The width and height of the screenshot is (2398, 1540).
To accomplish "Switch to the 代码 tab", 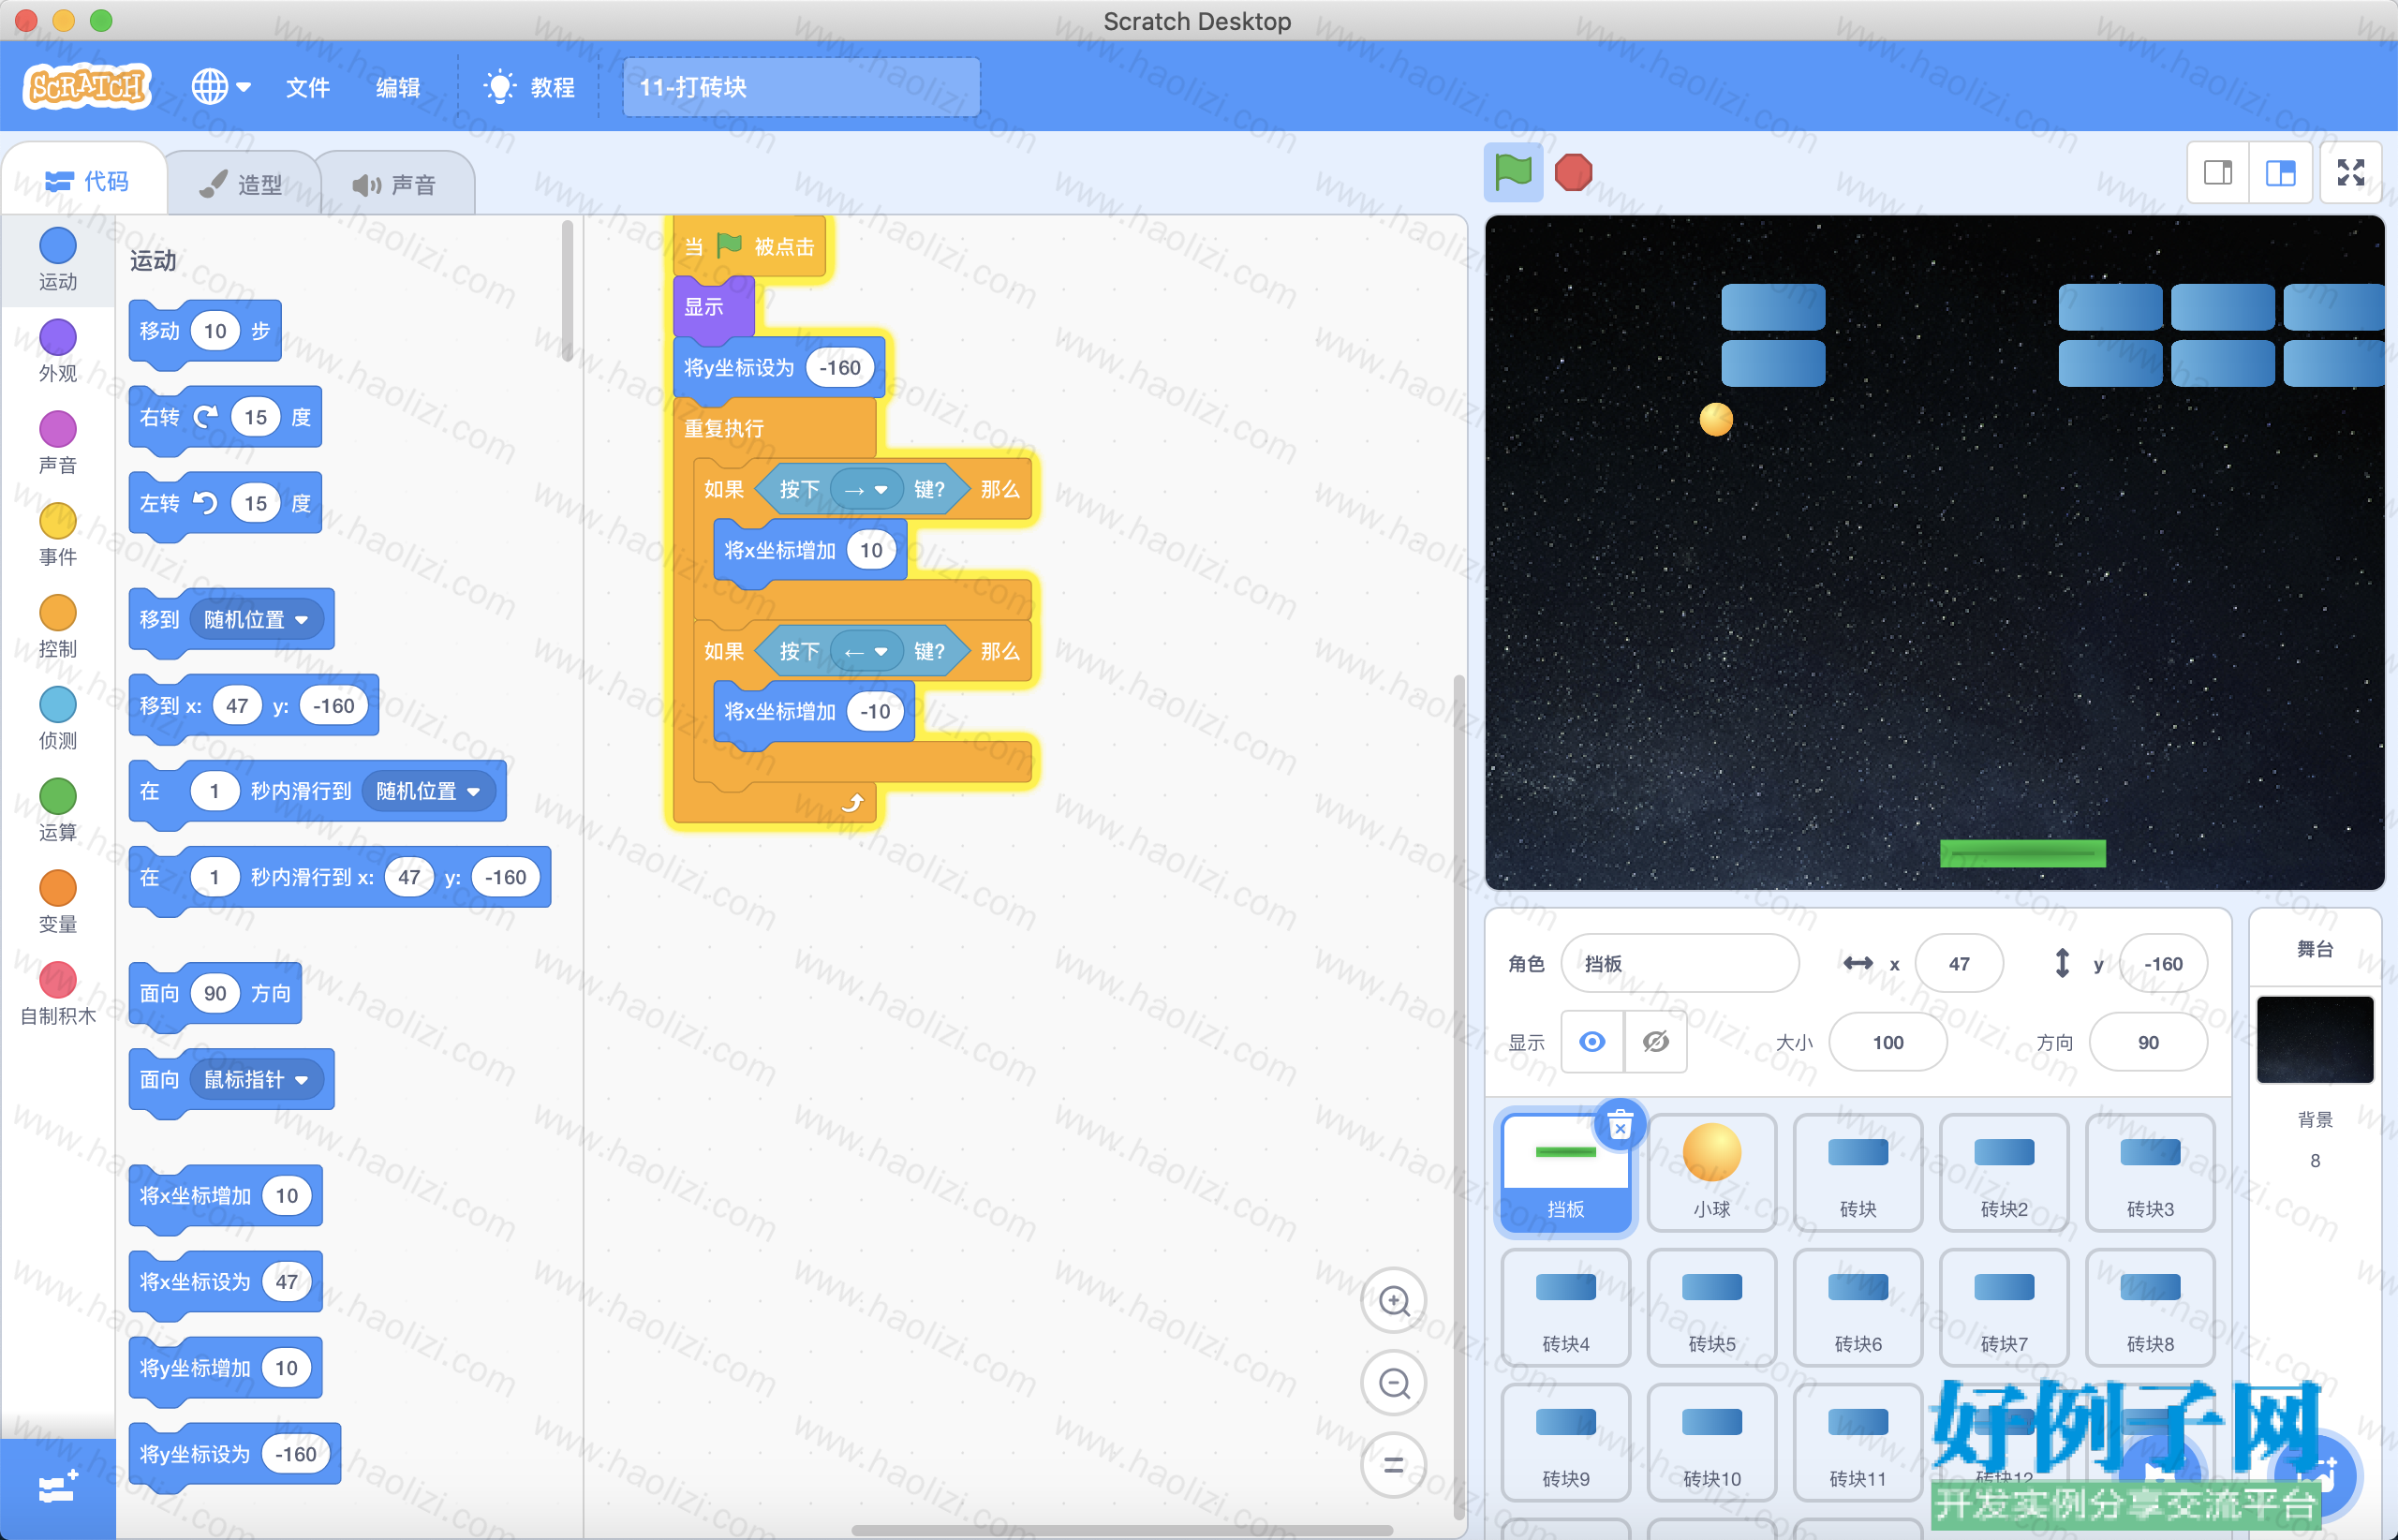I will tap(86, 181).
